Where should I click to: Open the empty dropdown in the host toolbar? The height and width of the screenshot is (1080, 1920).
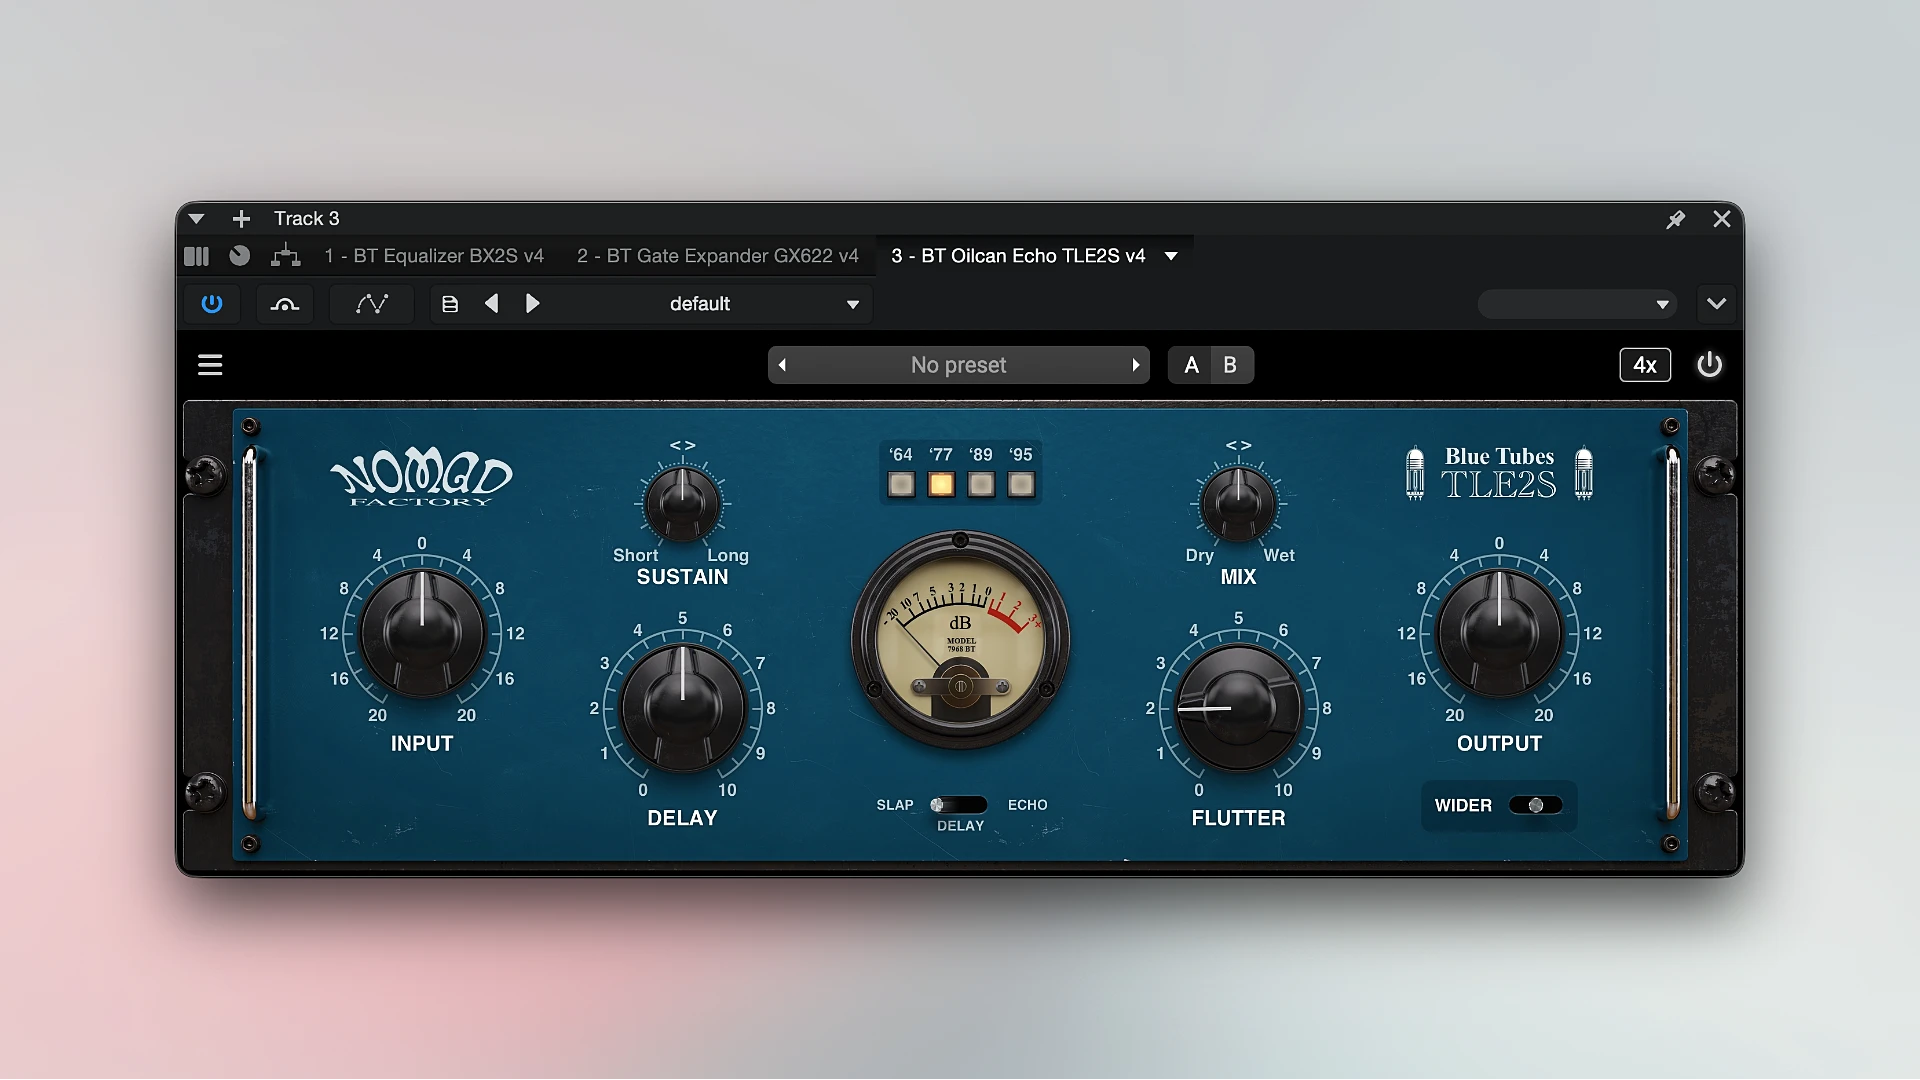pos(1577,304)
